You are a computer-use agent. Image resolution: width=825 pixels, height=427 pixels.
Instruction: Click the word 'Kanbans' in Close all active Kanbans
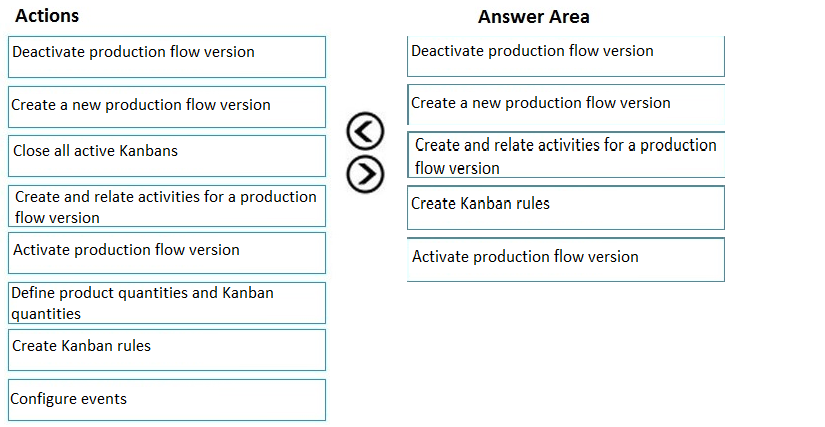click(x=148, y=151)
